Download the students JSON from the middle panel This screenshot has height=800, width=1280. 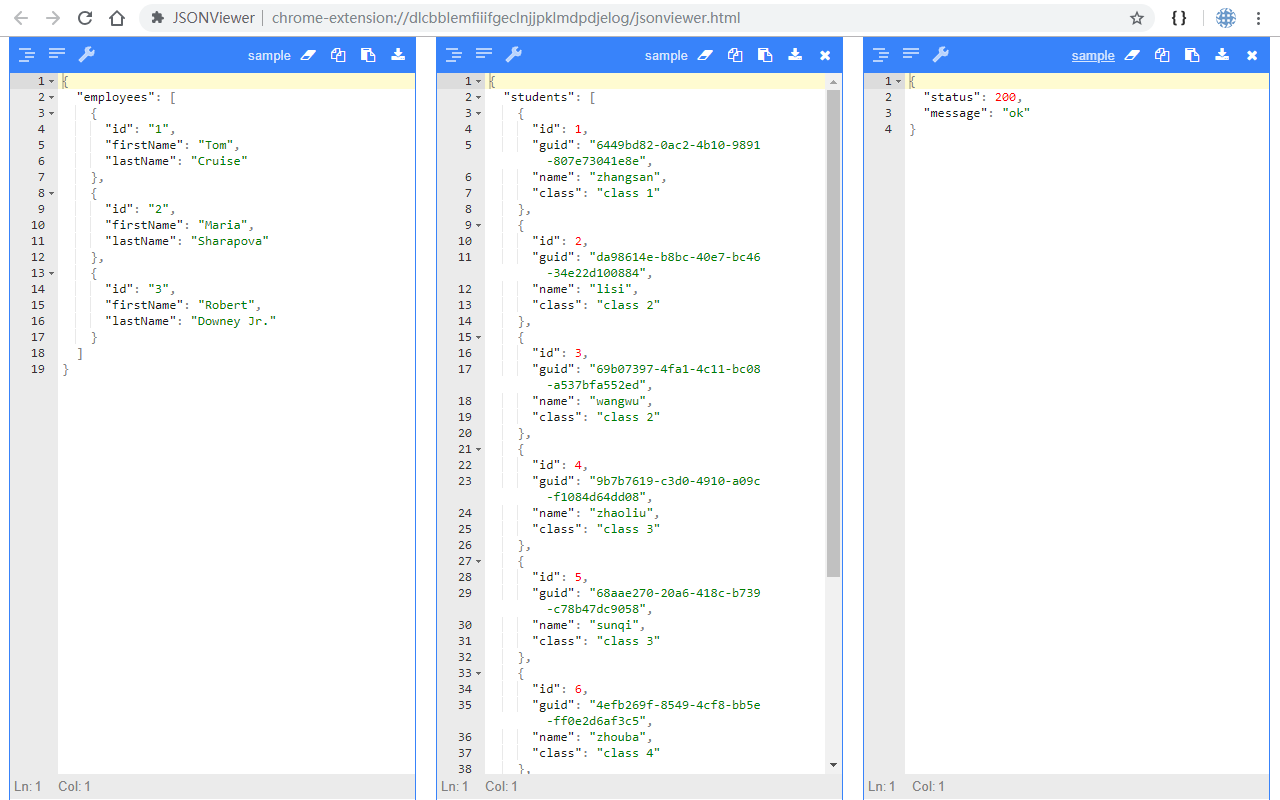(x=795, y=55)
